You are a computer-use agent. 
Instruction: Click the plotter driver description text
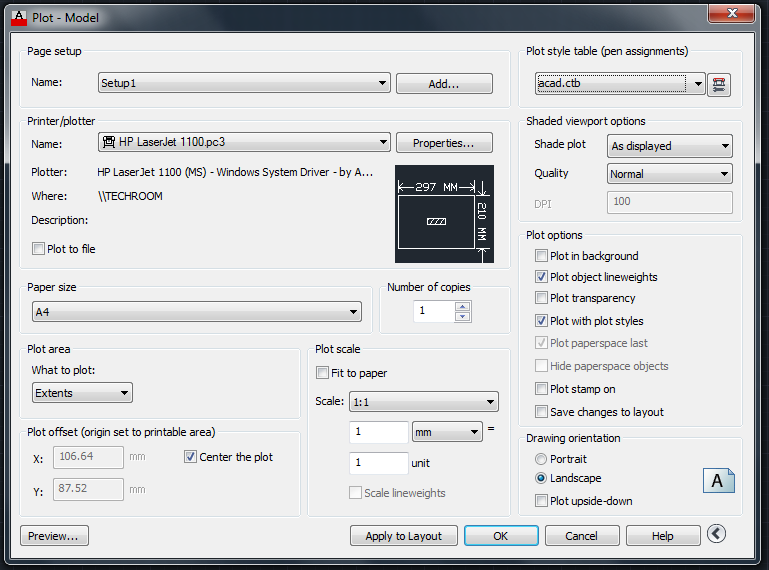235,172
